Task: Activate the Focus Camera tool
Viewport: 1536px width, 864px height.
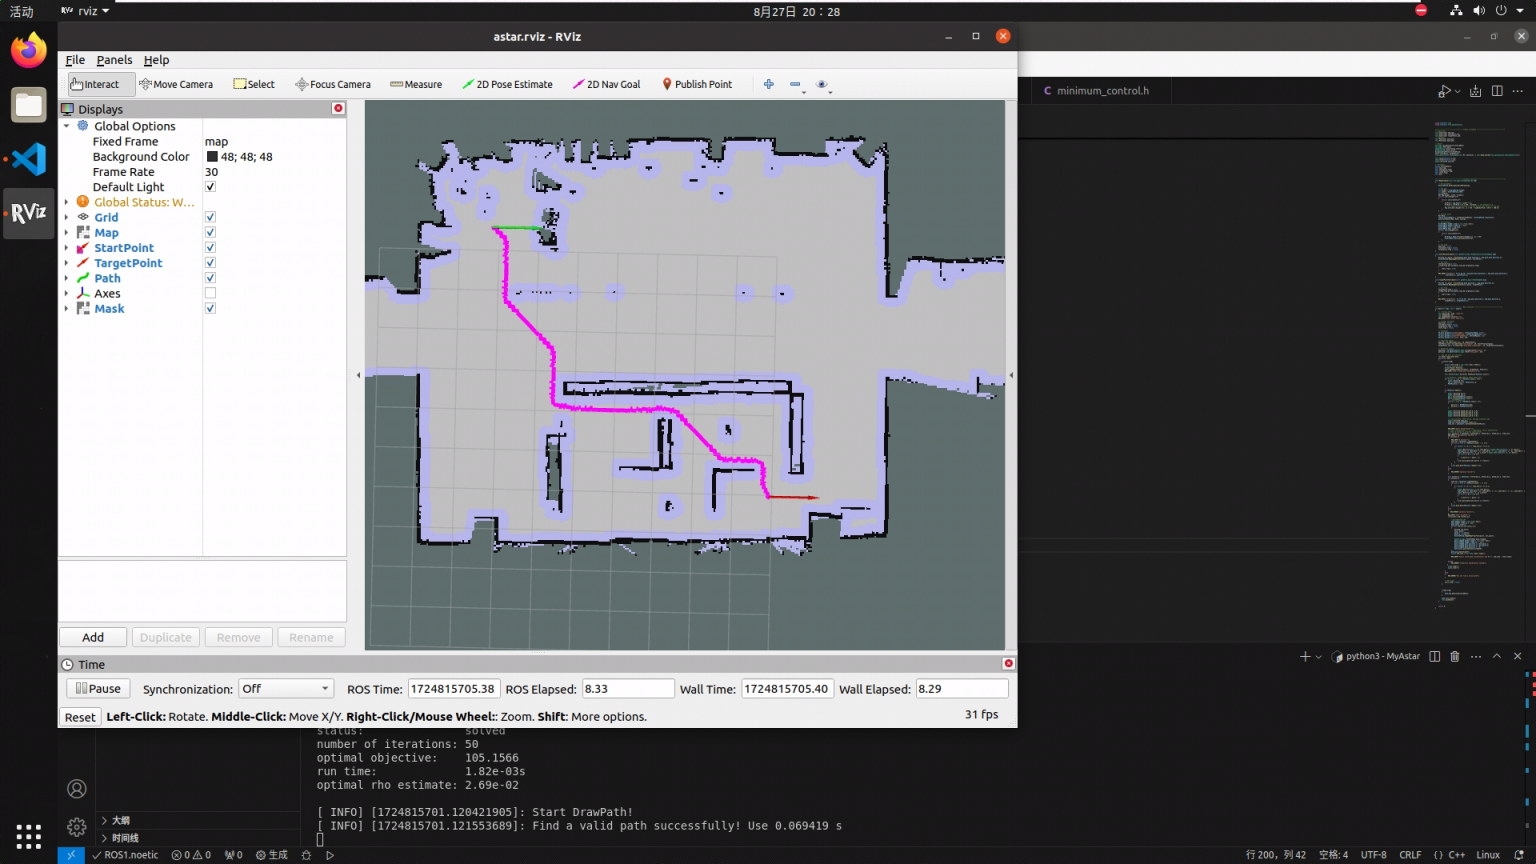Action: tap(333, 85)
